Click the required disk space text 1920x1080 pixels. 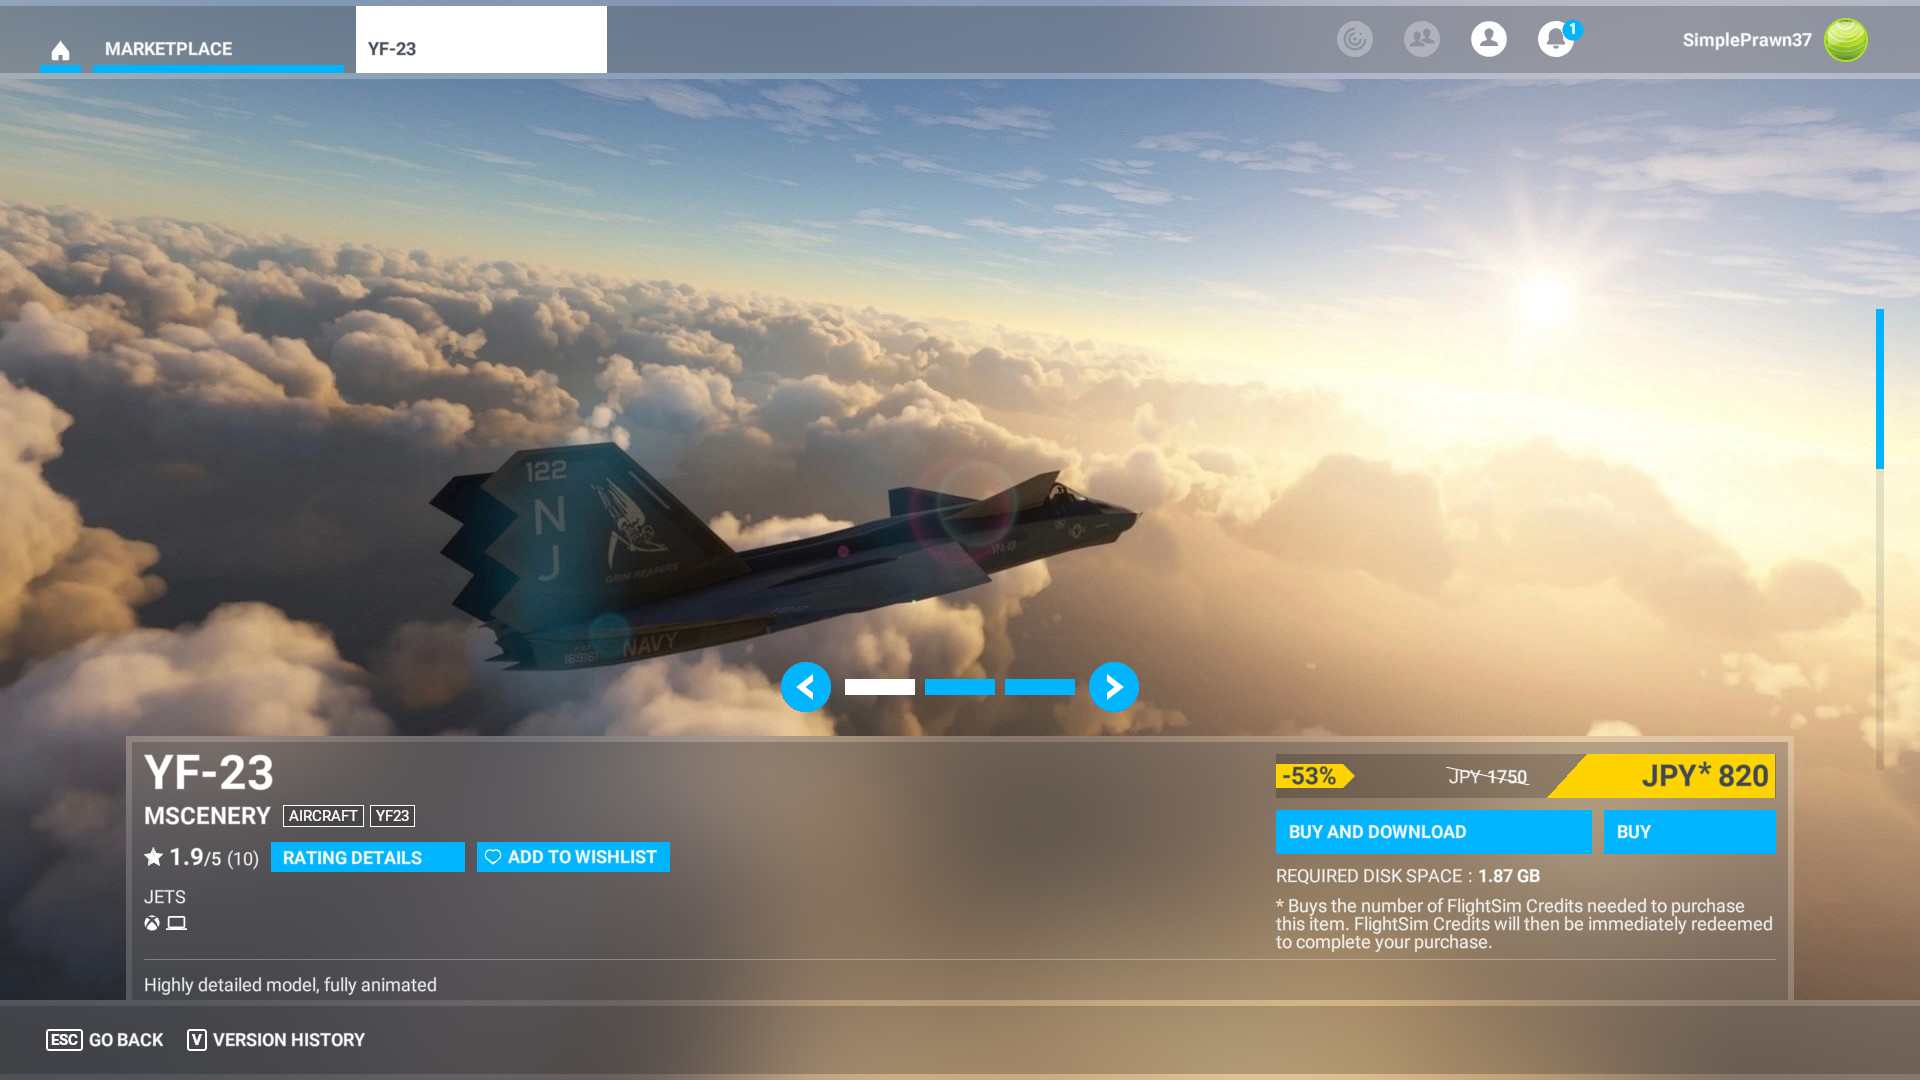click(x=1408, y=876)
